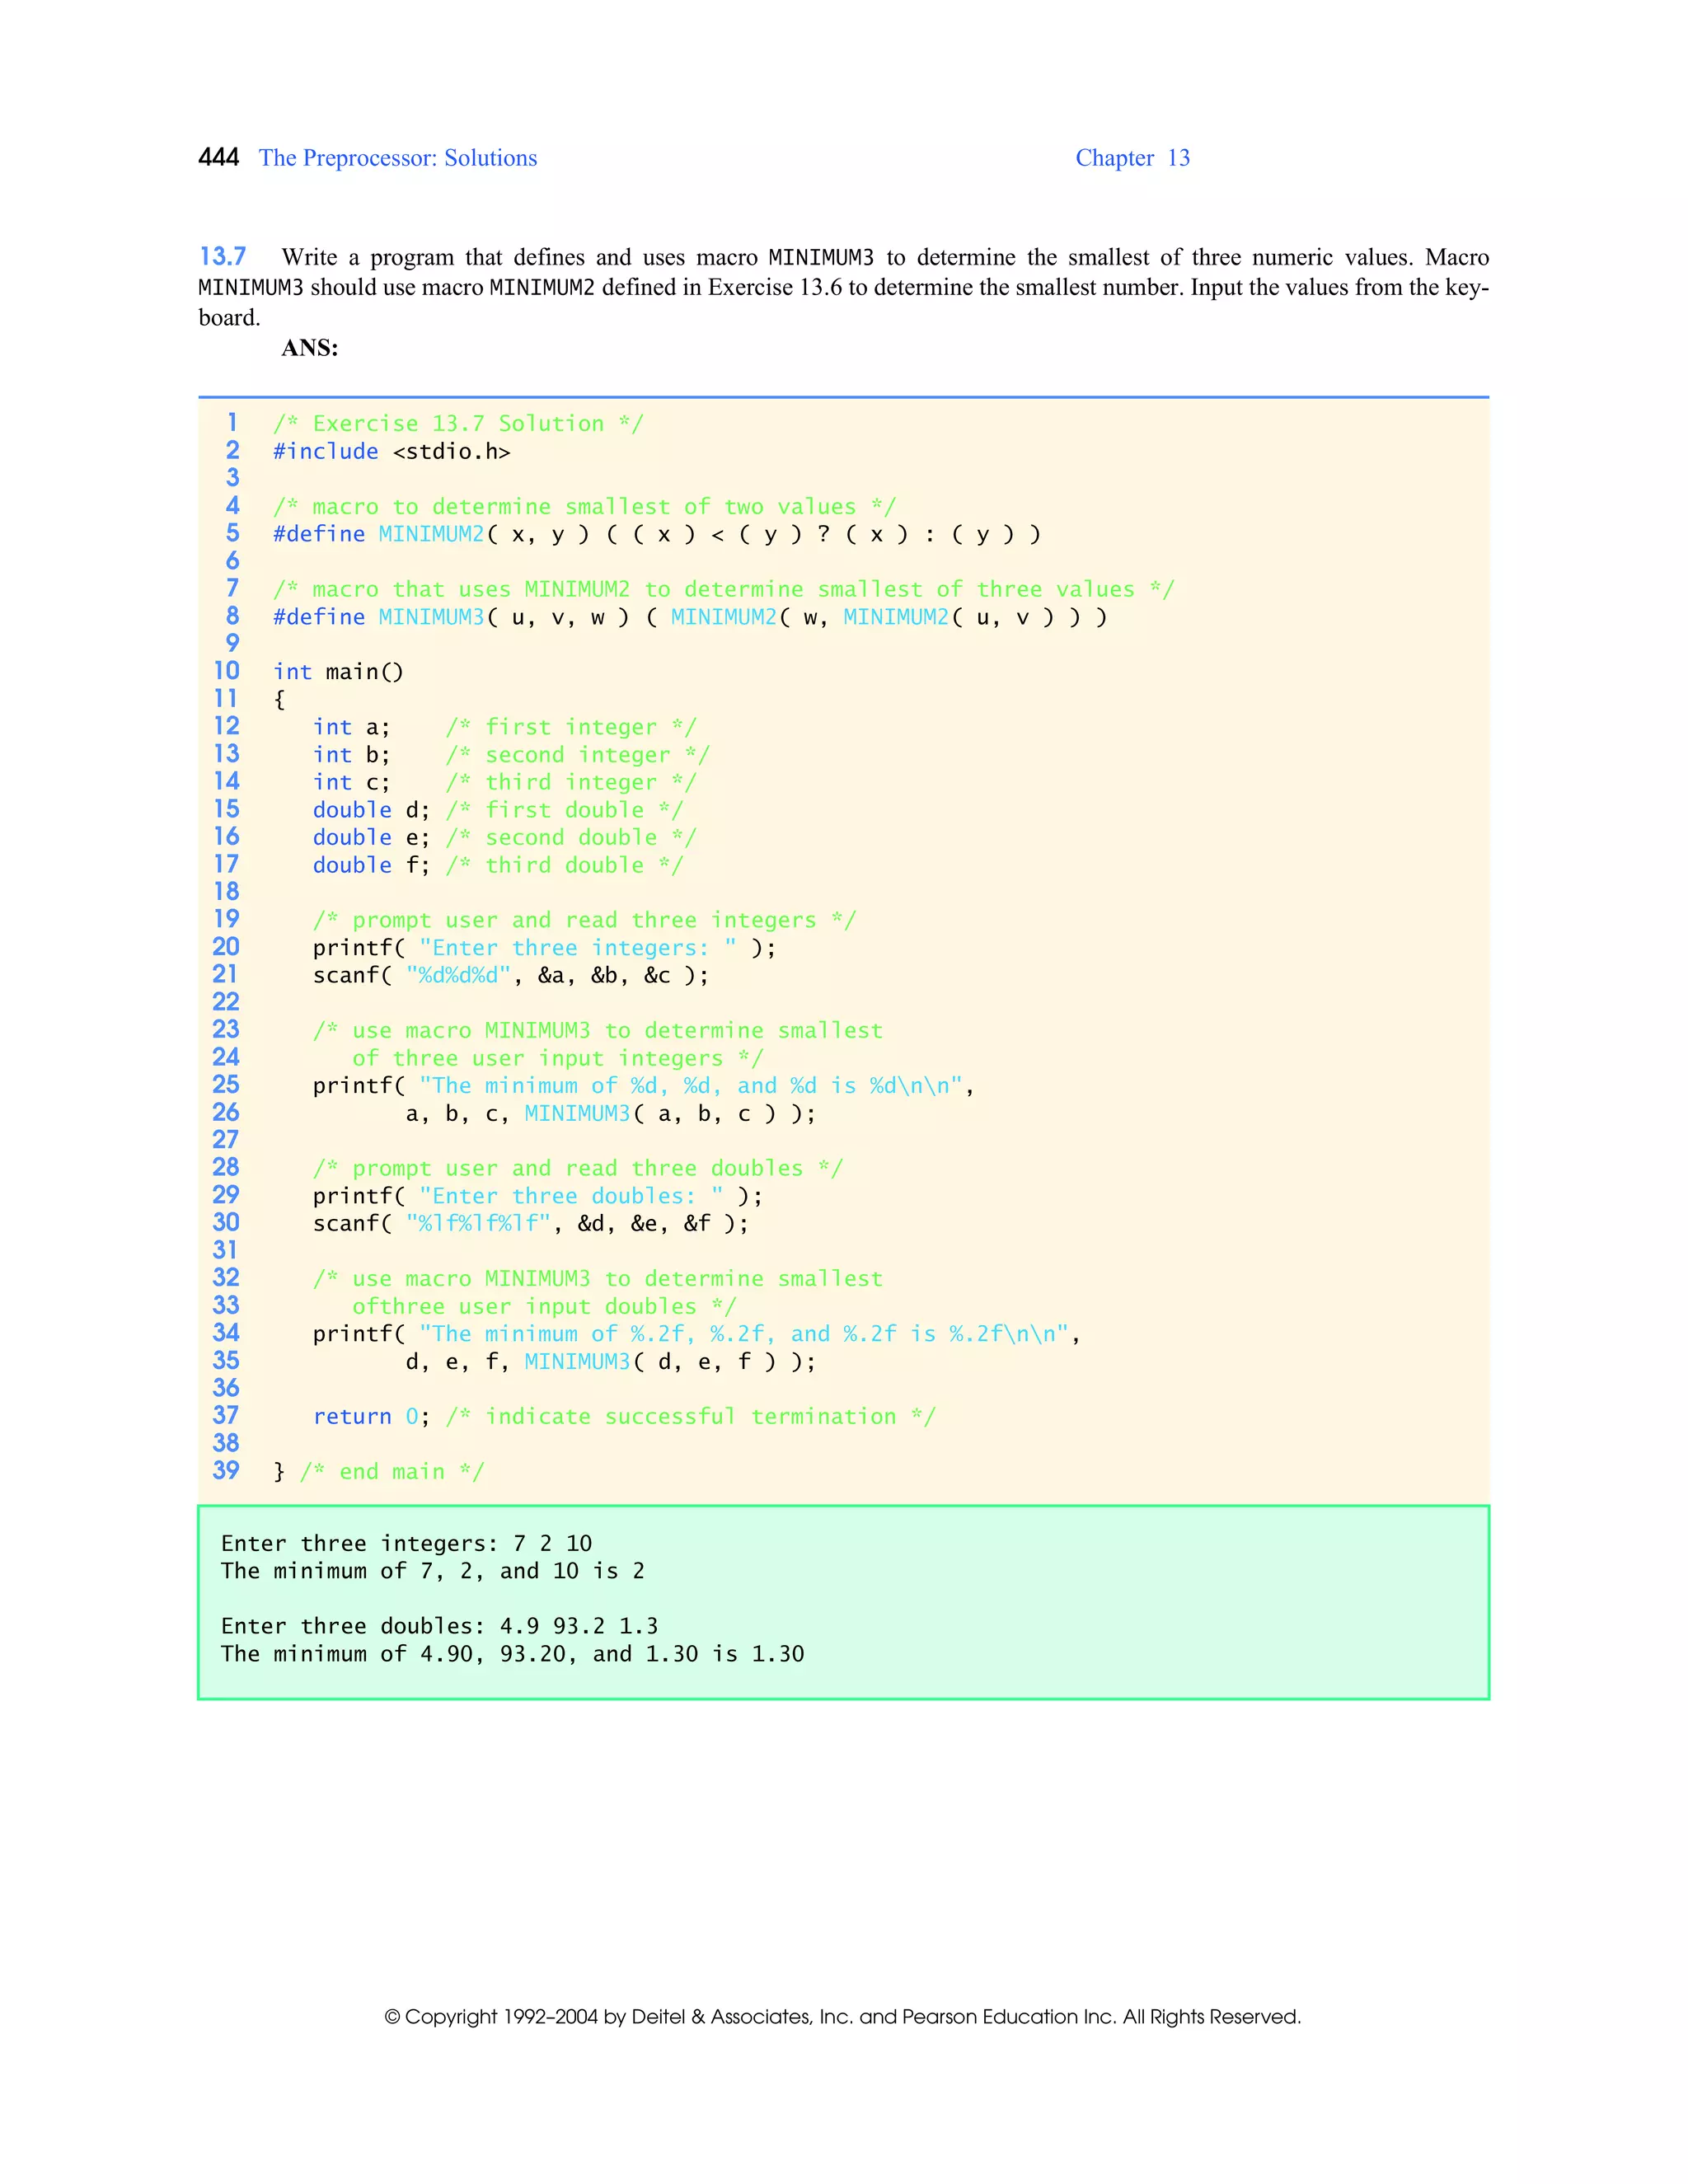
Task: Click the comment 'macro to determine smallest of two values'
Action: (x=585, y=507)
